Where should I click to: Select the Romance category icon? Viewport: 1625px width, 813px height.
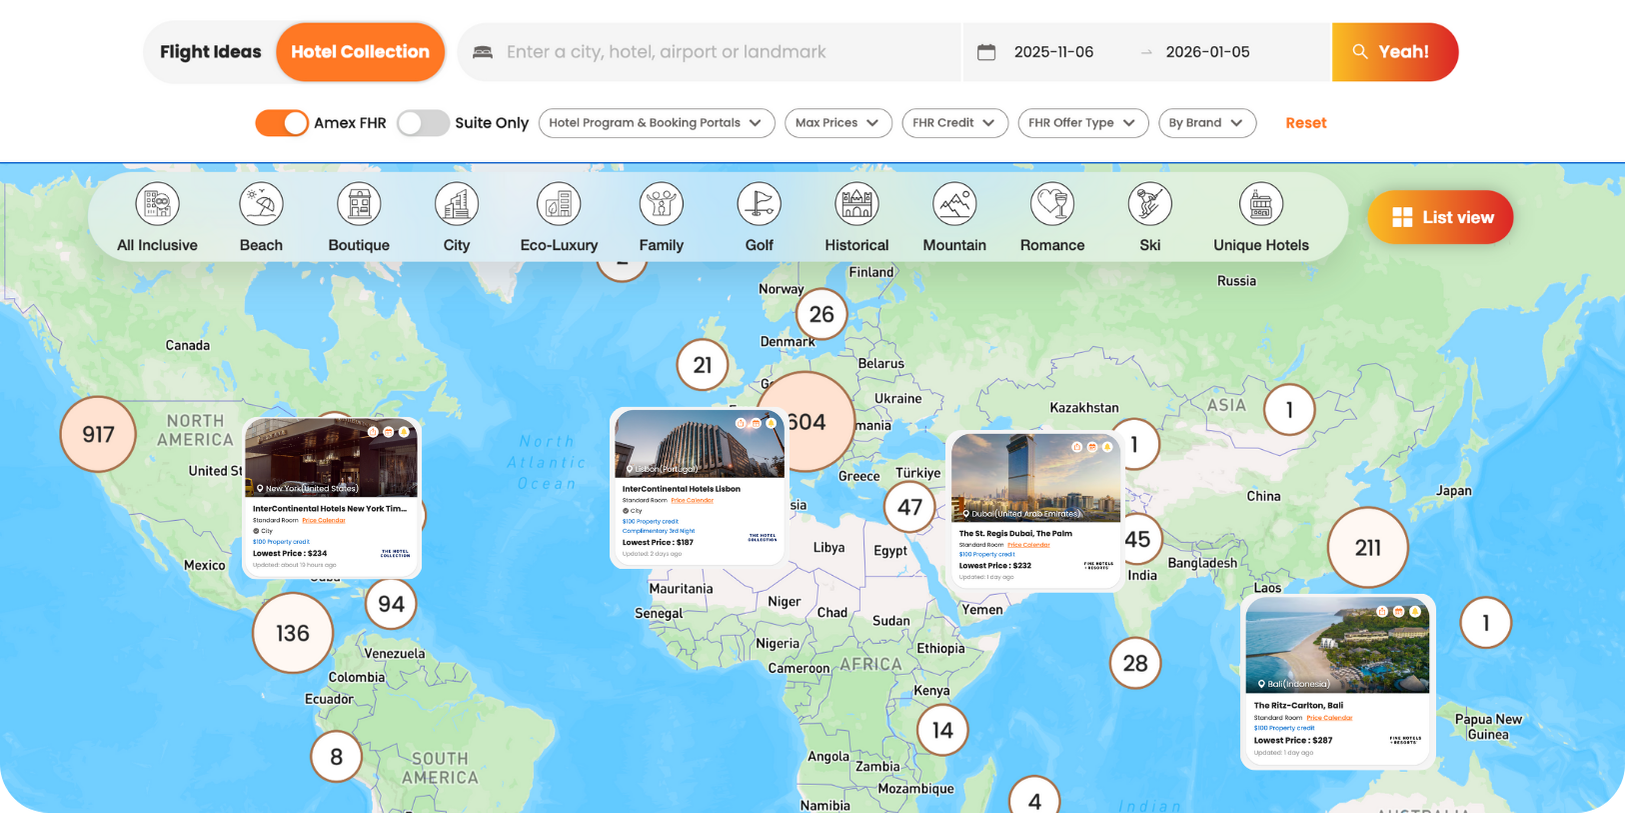pos(1052,204)
